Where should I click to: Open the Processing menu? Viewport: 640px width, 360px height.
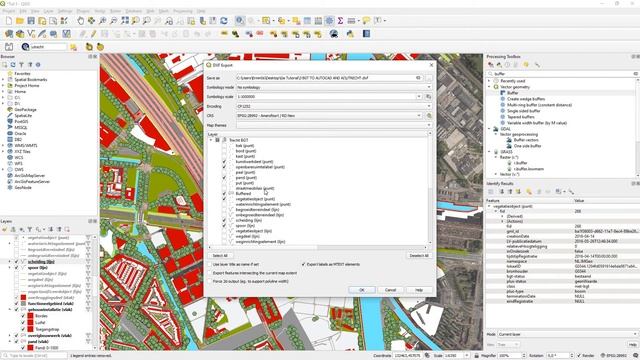(182, 11)
